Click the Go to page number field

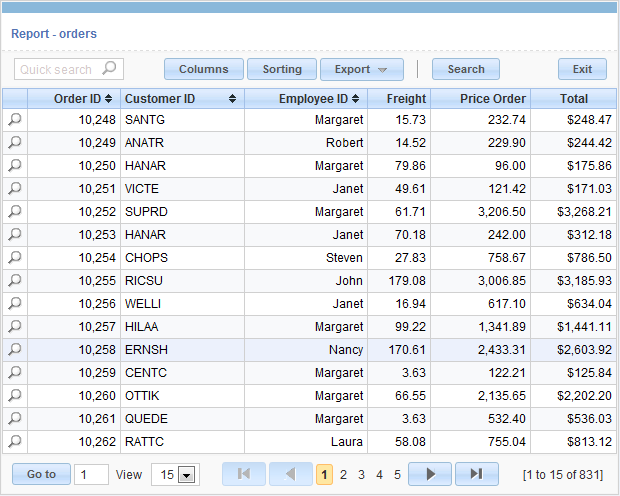[x=91, y=475]
